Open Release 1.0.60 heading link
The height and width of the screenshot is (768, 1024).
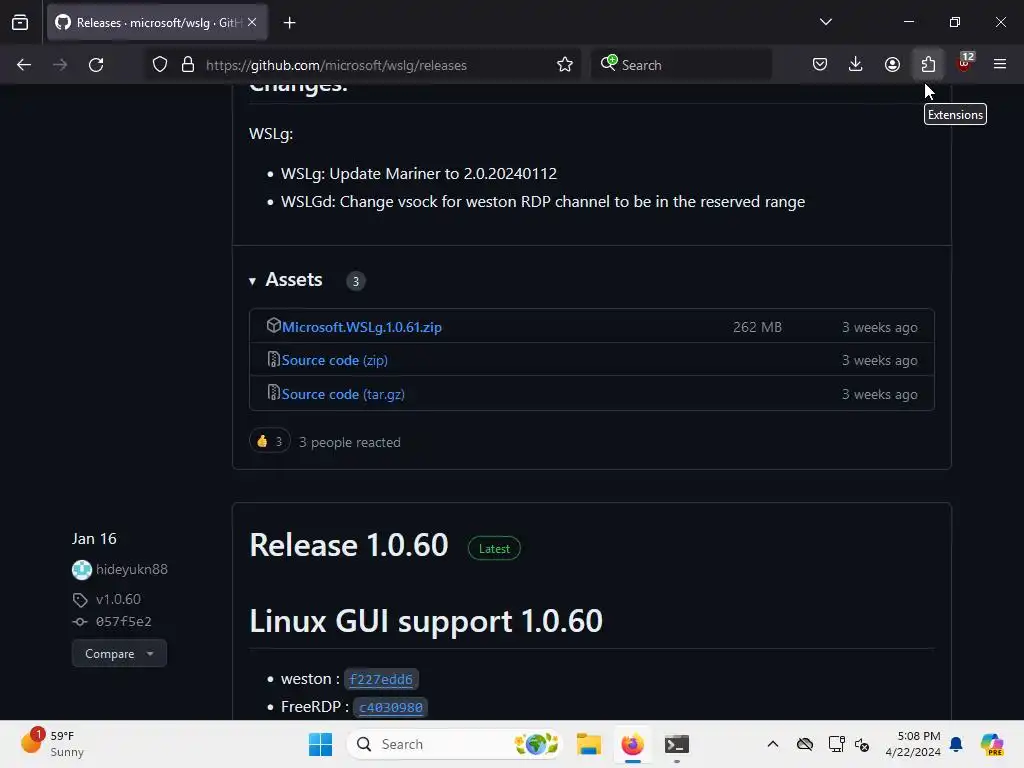349,545
